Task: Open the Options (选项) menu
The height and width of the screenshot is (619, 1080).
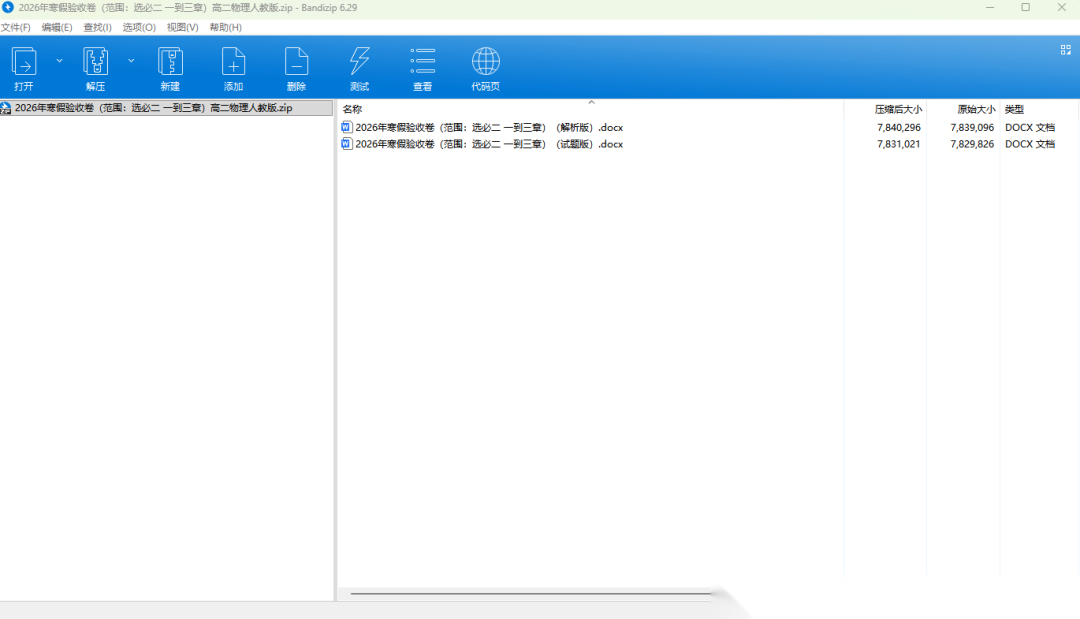Action: [x=139, y=27]
